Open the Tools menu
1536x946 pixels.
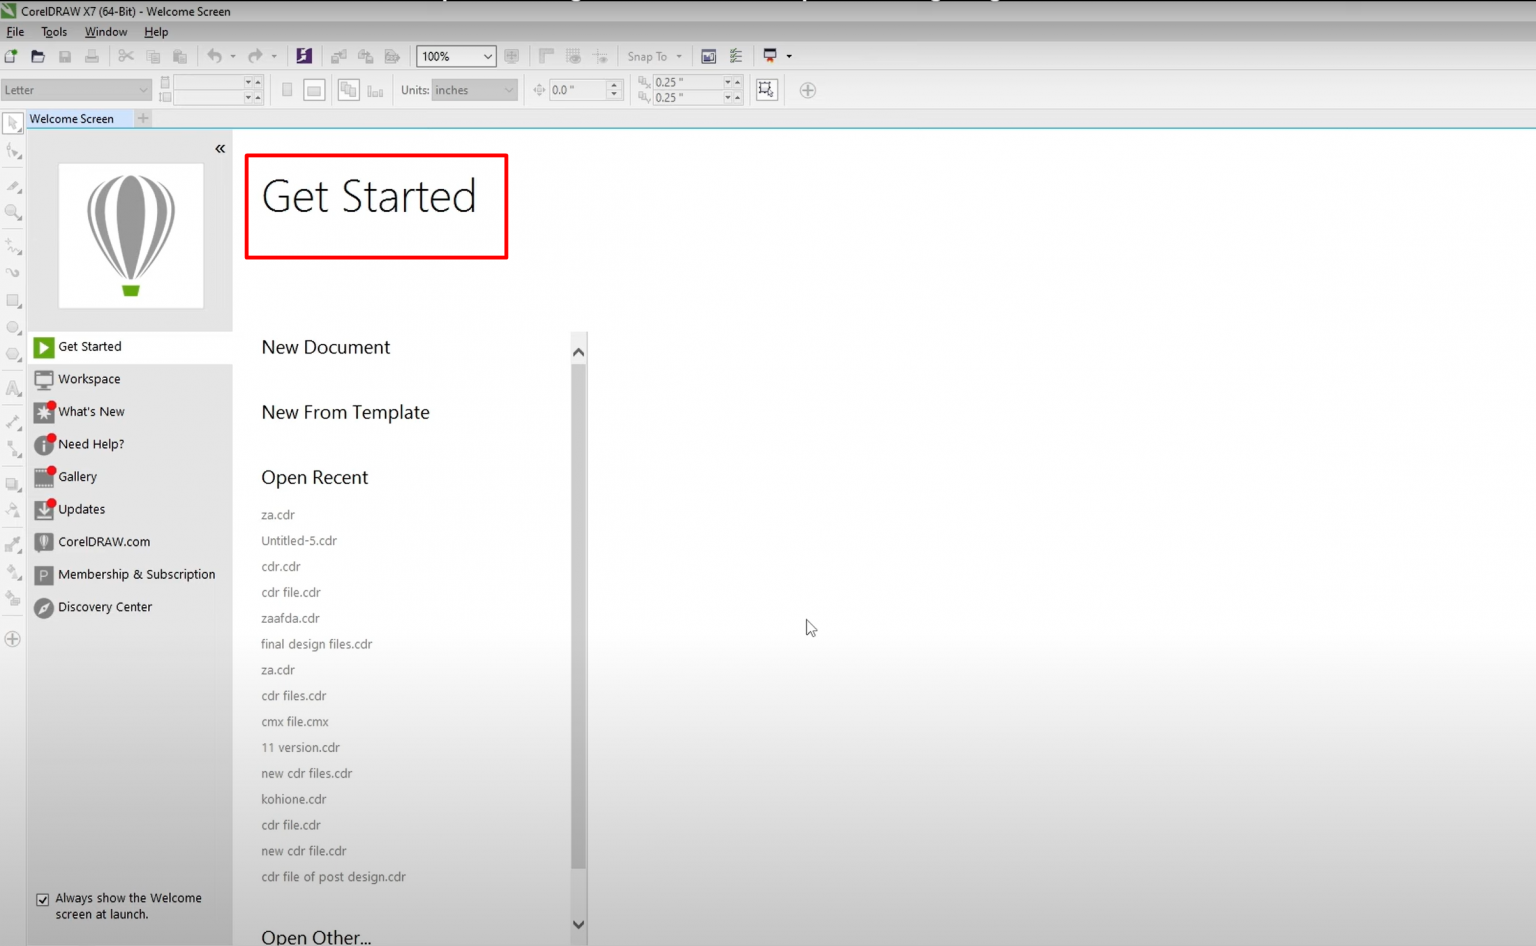tap(54, 32)
